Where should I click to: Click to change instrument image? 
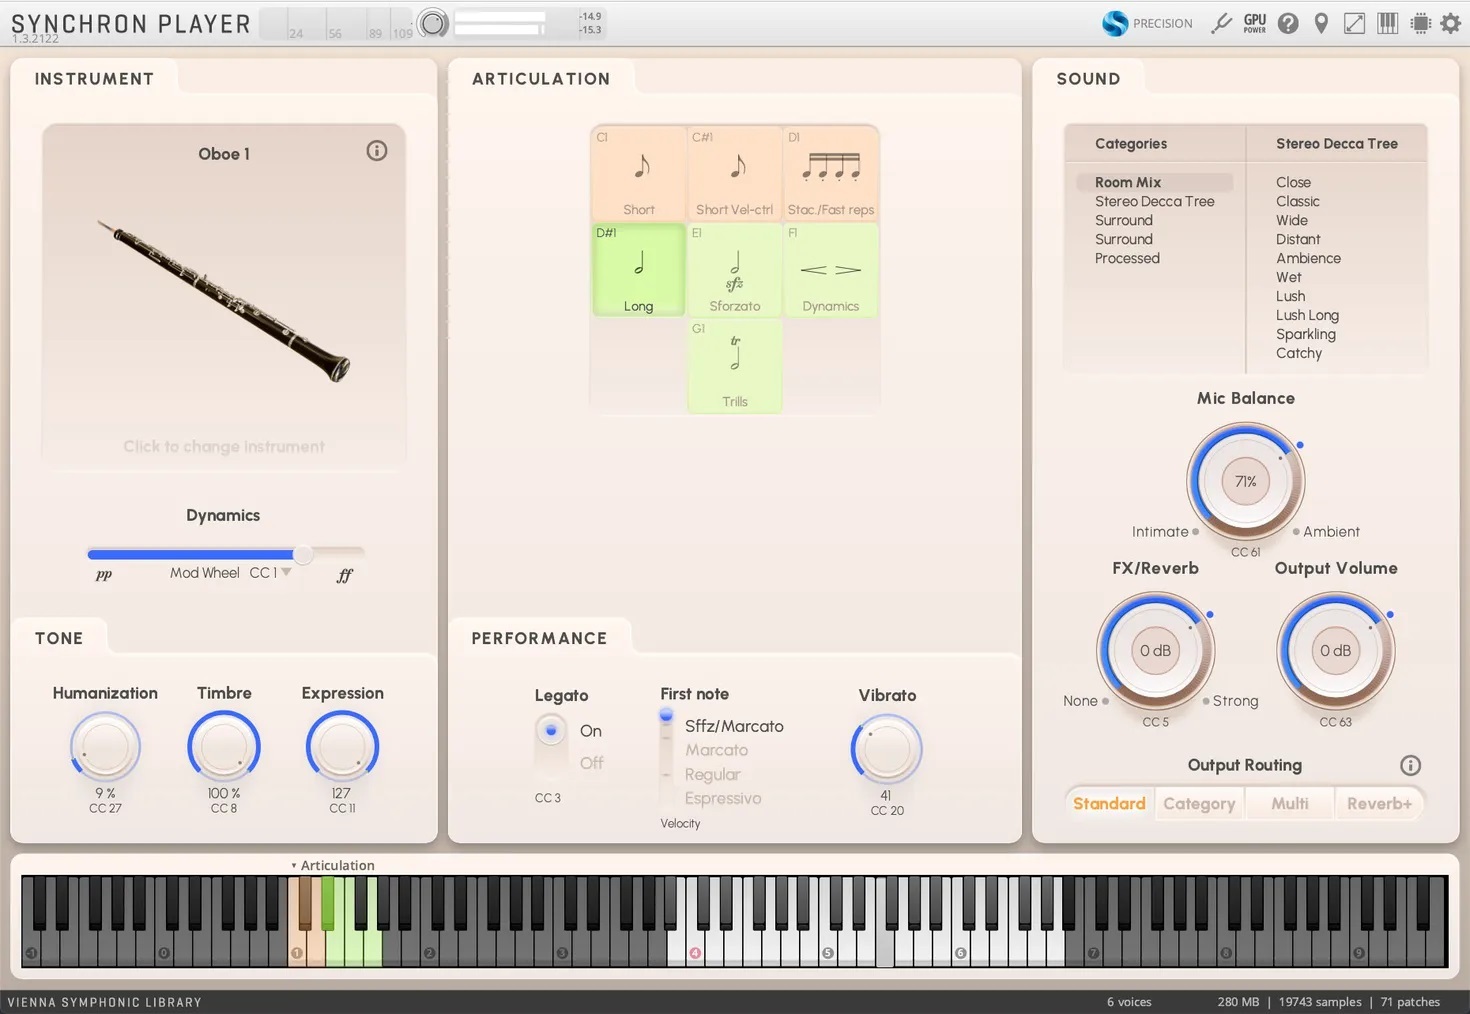[224, 300]
